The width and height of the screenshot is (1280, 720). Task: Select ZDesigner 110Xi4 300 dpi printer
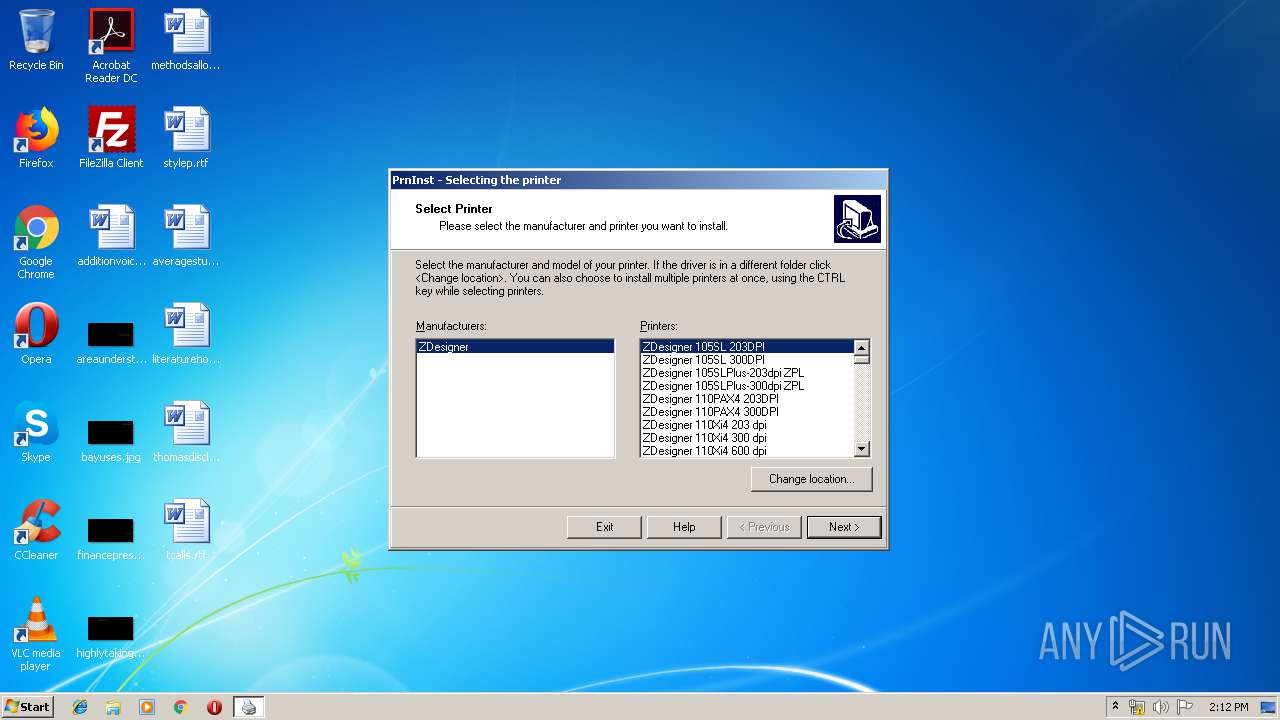746,438
